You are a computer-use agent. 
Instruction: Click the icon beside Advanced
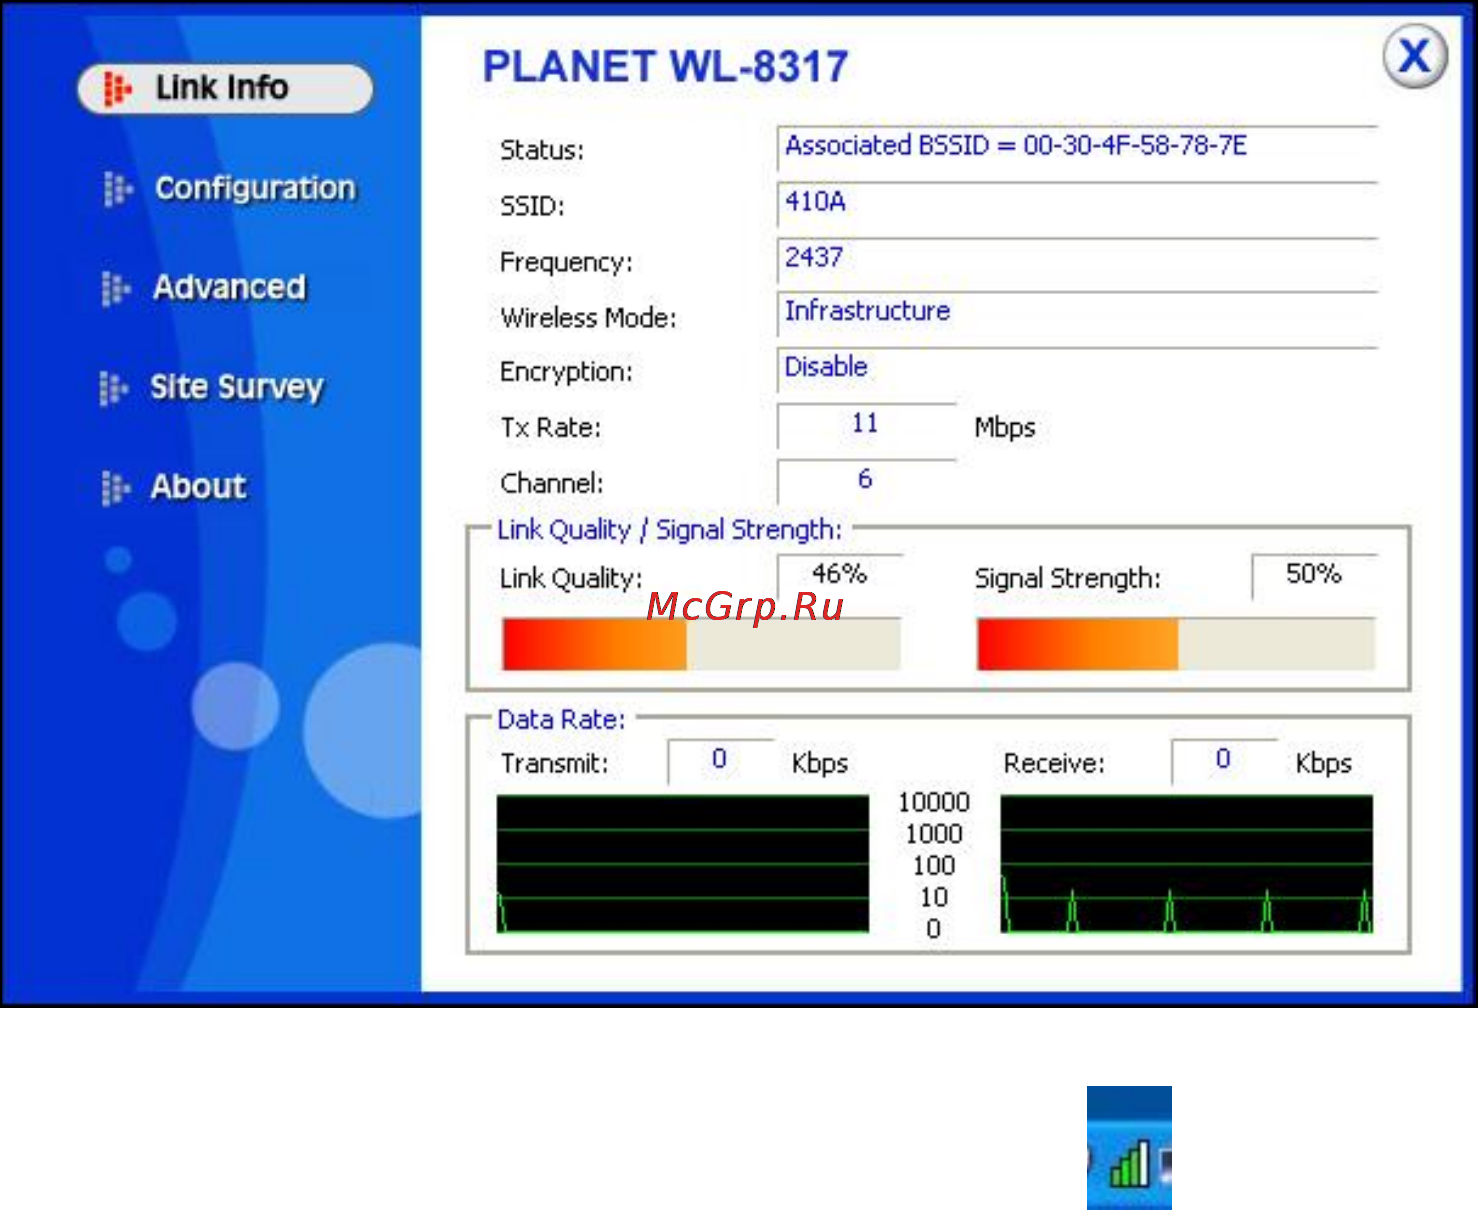116,288
